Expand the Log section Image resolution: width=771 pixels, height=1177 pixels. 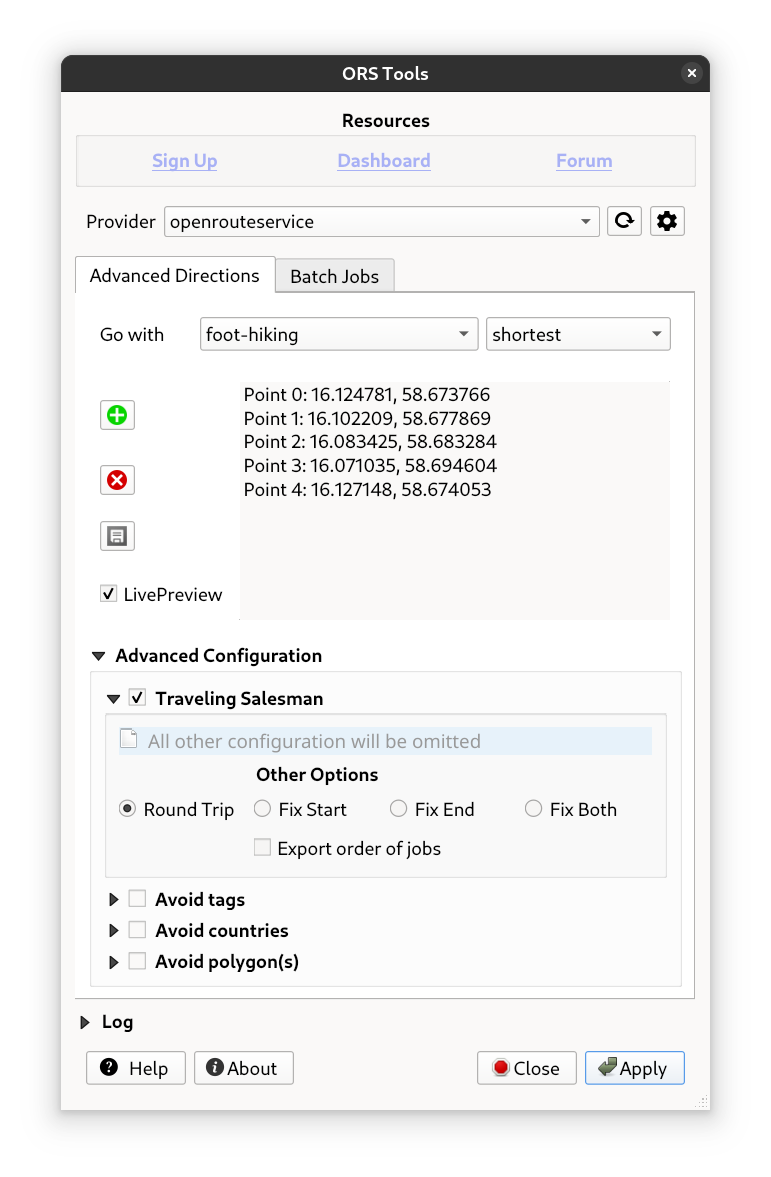86,1022
